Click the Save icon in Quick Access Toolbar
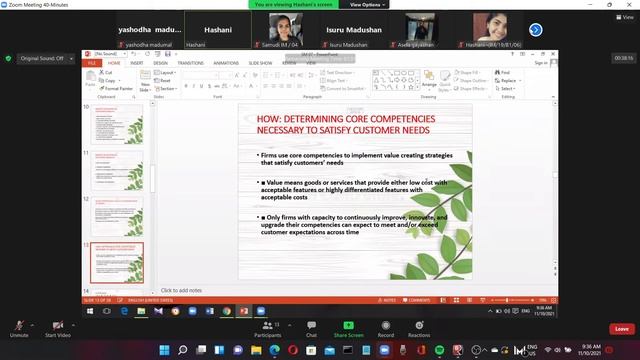This screenshot has width=640, height=360. (168, 54)
